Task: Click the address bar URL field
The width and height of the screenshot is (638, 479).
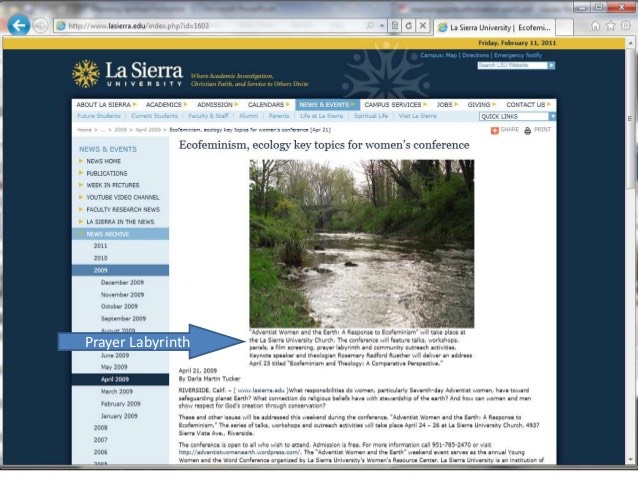Action: pyautogui.click(x=212, y=26)
